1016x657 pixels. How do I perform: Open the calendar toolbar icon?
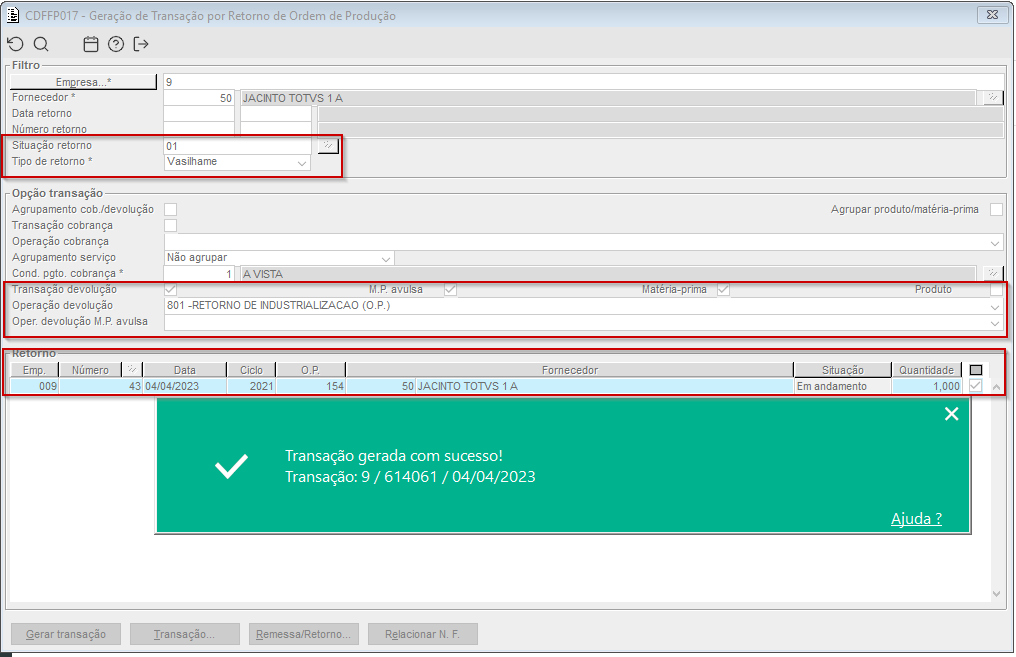(x=91, y=44)
